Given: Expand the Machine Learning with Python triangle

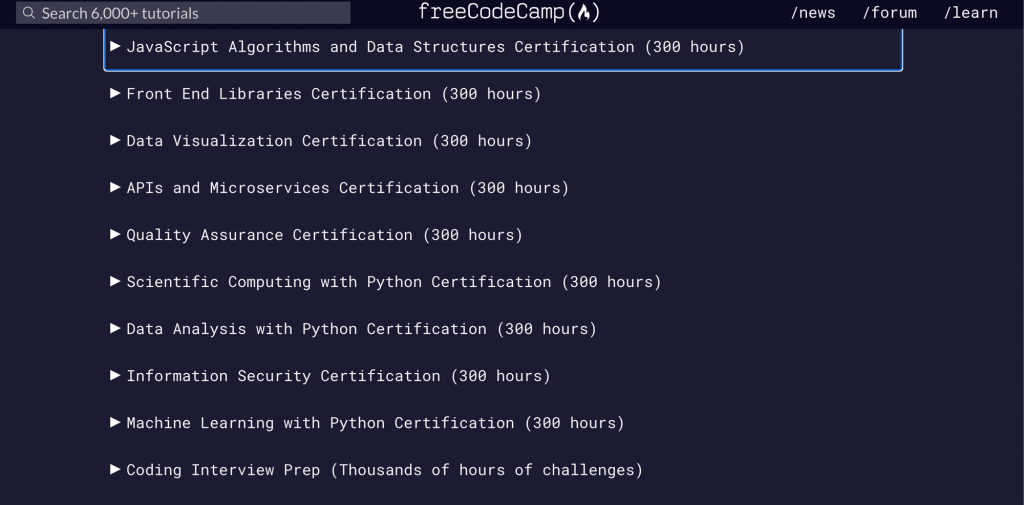Looking at the screenshot, I should pos(116,422).
